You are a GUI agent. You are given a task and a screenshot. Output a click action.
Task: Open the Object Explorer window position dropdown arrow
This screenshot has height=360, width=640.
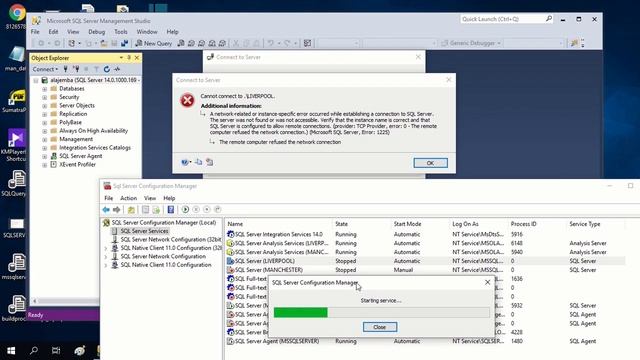point(121,58)
